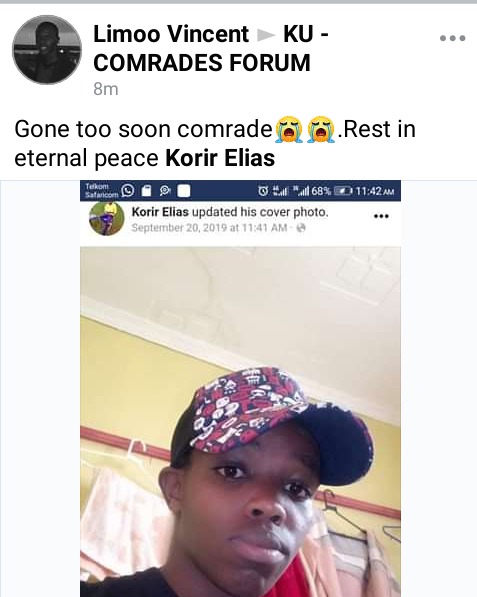Screen dimensions: 477x597
Task: Open the selfie photo with patterned cap
Action: 240,421
